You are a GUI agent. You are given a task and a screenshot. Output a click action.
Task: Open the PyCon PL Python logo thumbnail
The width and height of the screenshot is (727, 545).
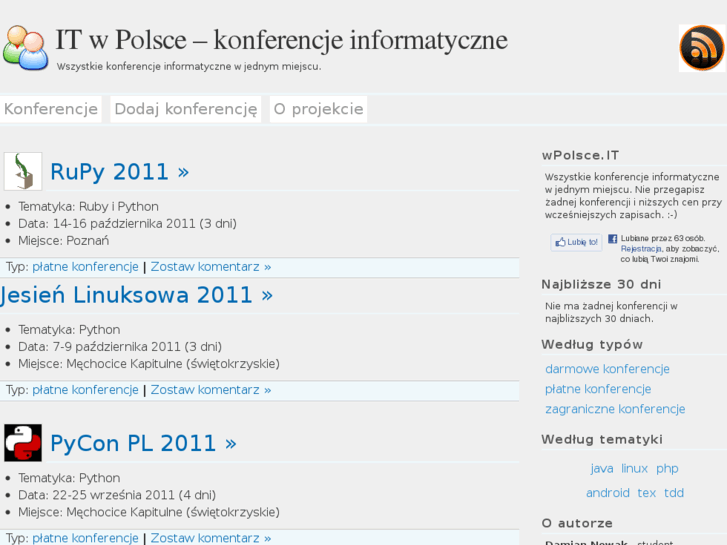[x=23, y=442]
